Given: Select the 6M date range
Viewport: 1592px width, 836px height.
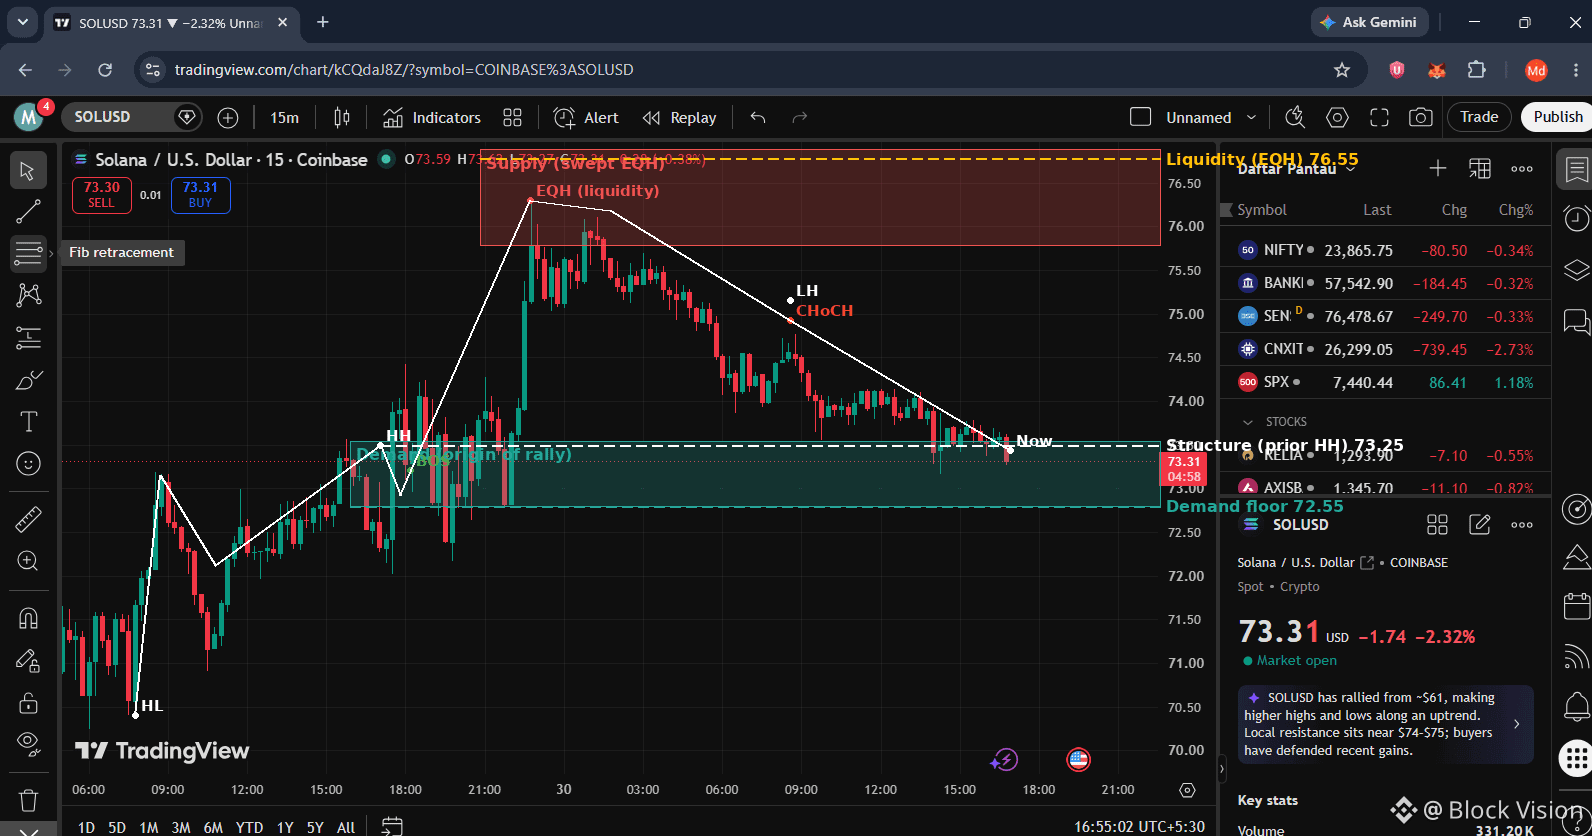Looking at the screenshot, I should (213, 827).
